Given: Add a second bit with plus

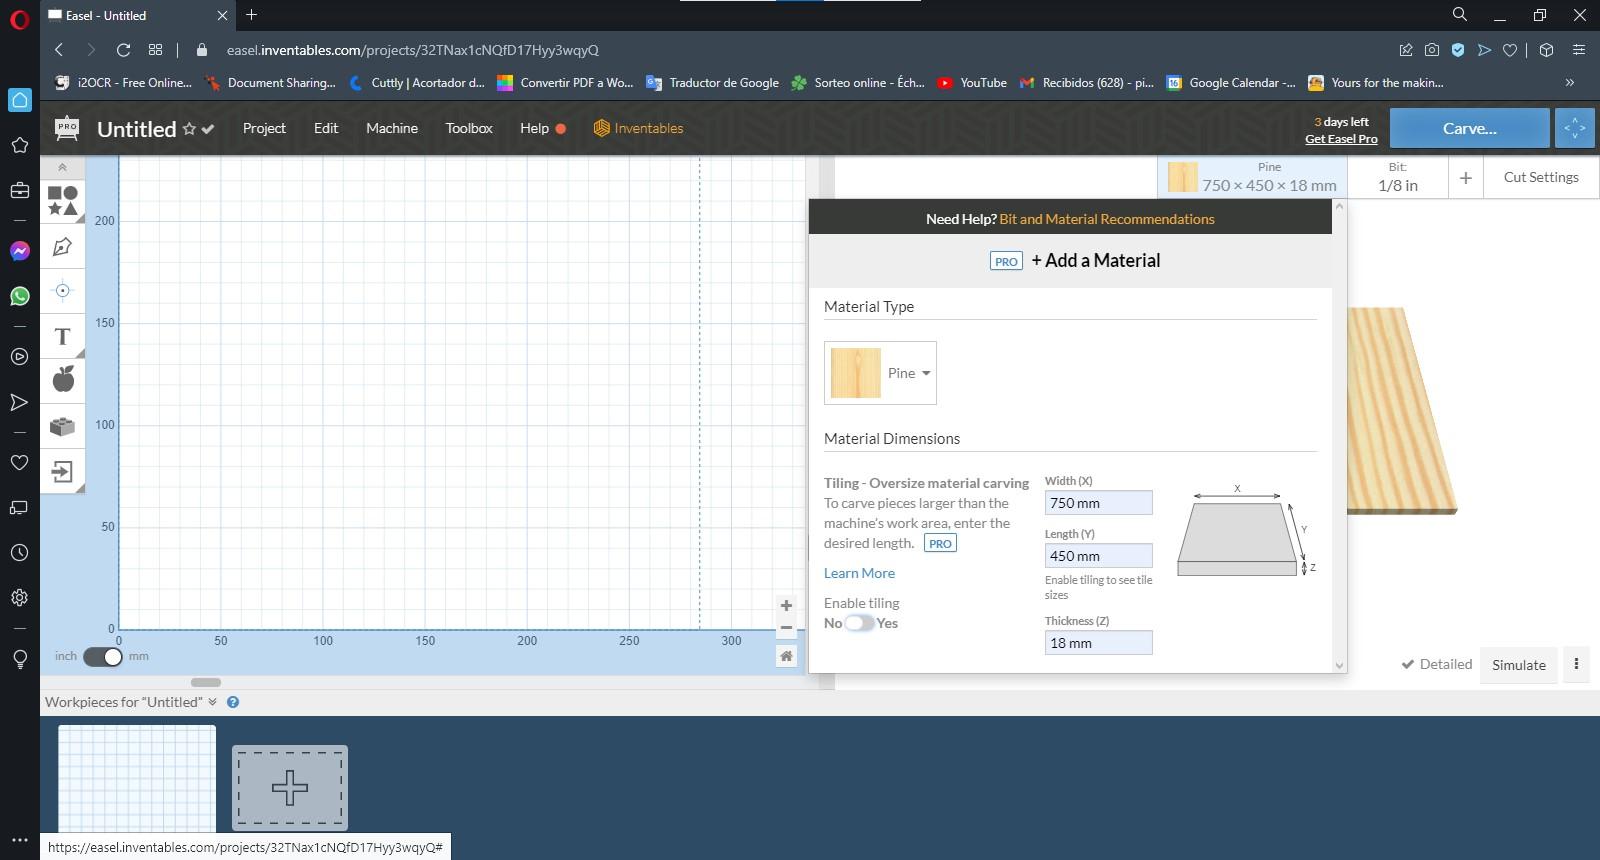Looking at the screenshot, I should coord(1465,178).
